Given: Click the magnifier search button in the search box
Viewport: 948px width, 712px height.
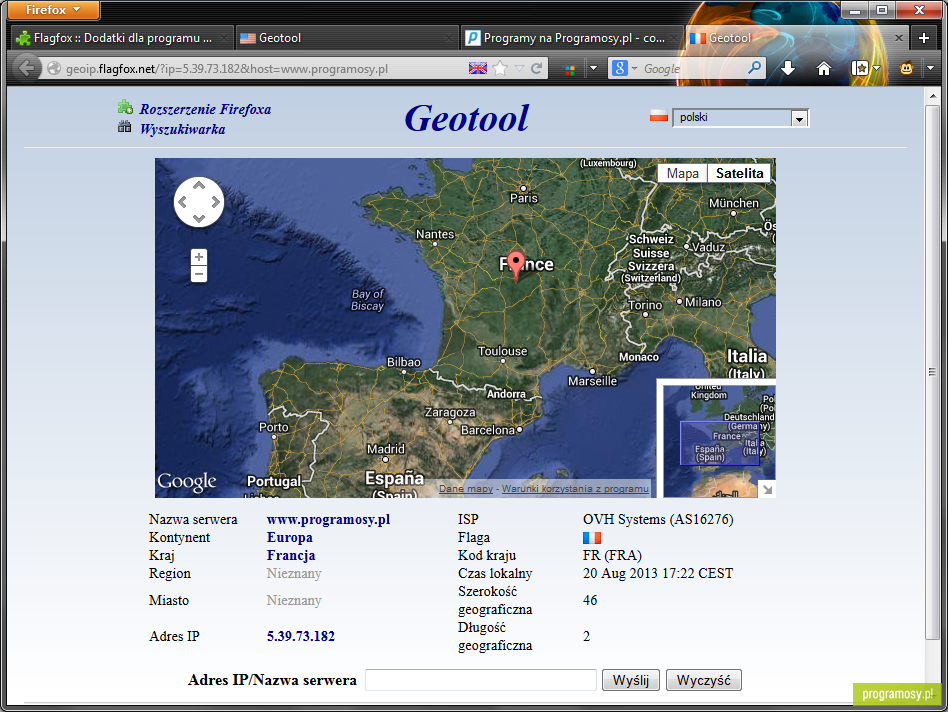Looking at the screenshot, I should 754,68.
